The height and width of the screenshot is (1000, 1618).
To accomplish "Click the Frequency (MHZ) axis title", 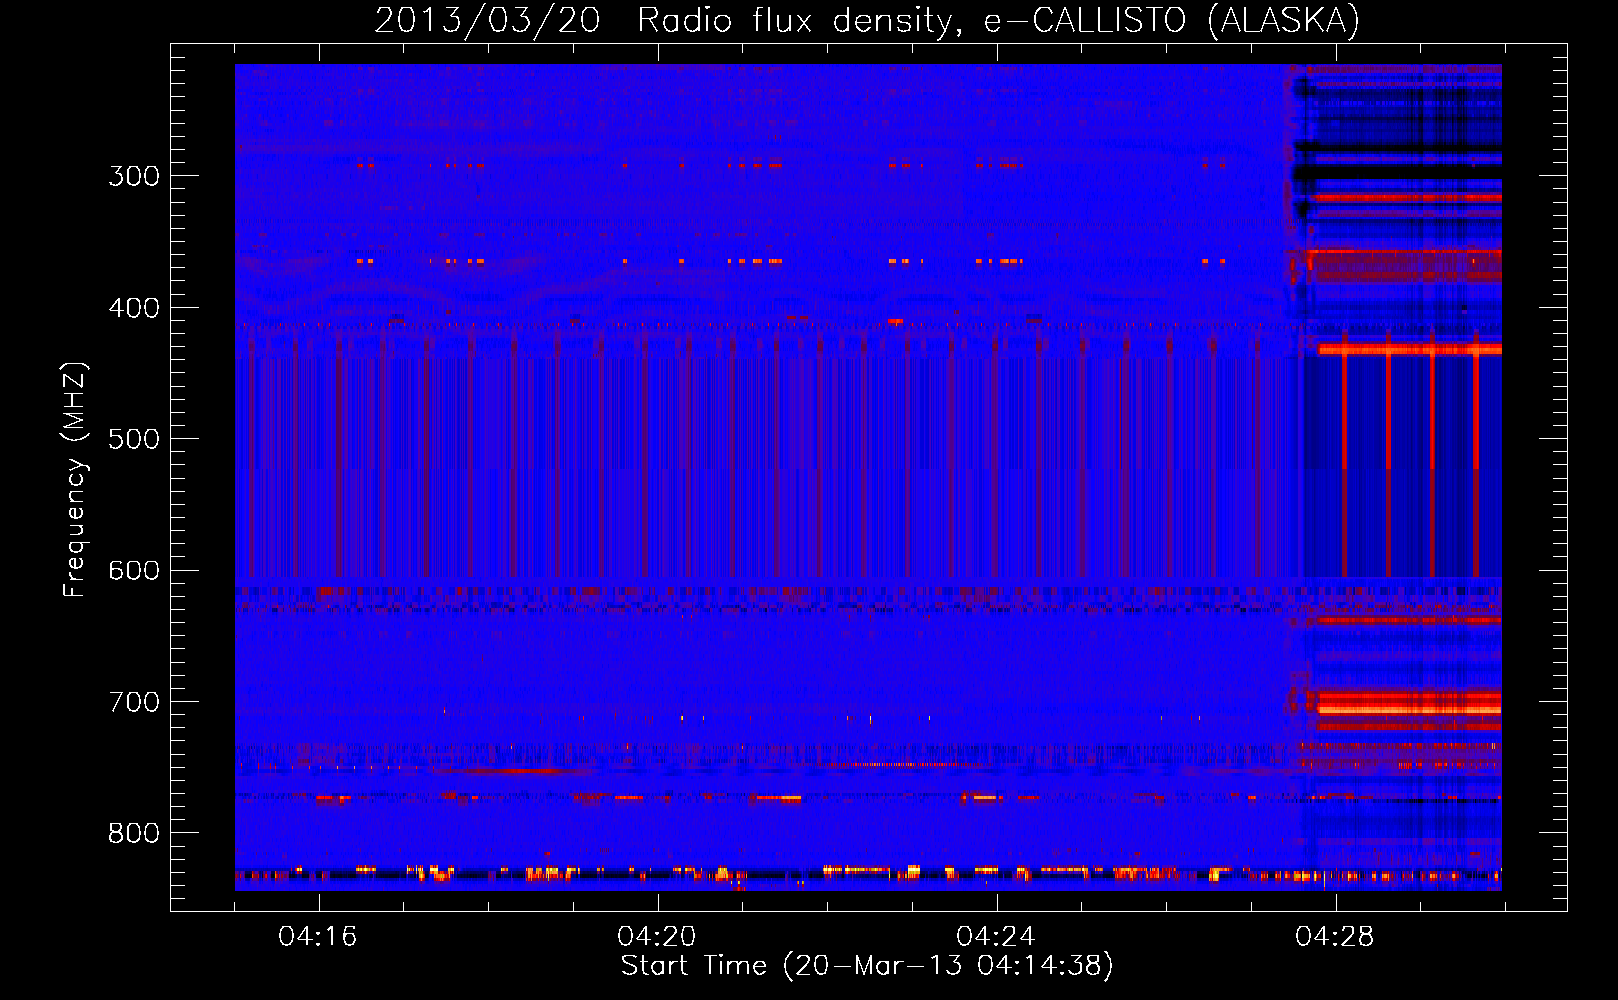I will (75, 479).
